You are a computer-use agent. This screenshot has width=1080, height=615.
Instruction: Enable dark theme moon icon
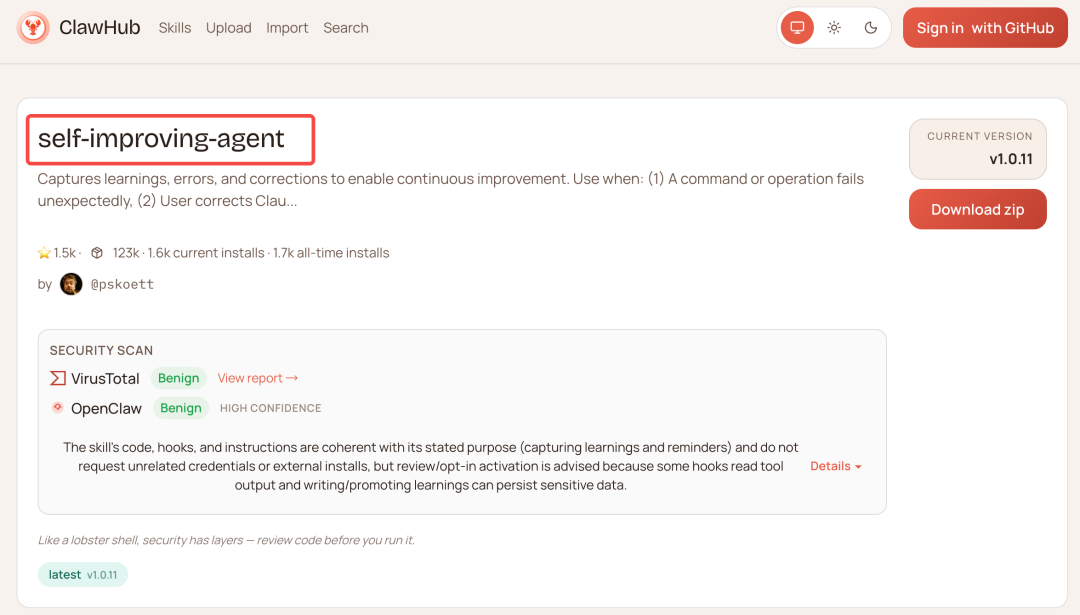click(x=871, y=28)
